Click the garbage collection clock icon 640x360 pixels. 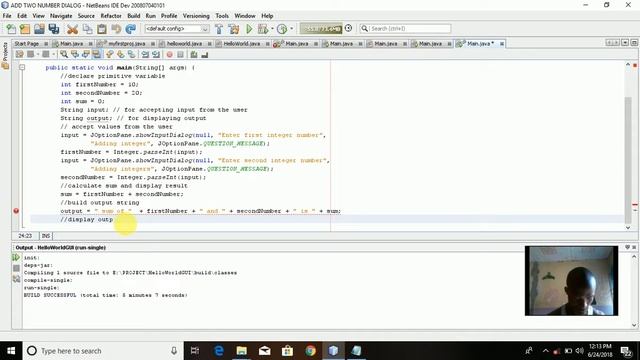click(348, 28)
